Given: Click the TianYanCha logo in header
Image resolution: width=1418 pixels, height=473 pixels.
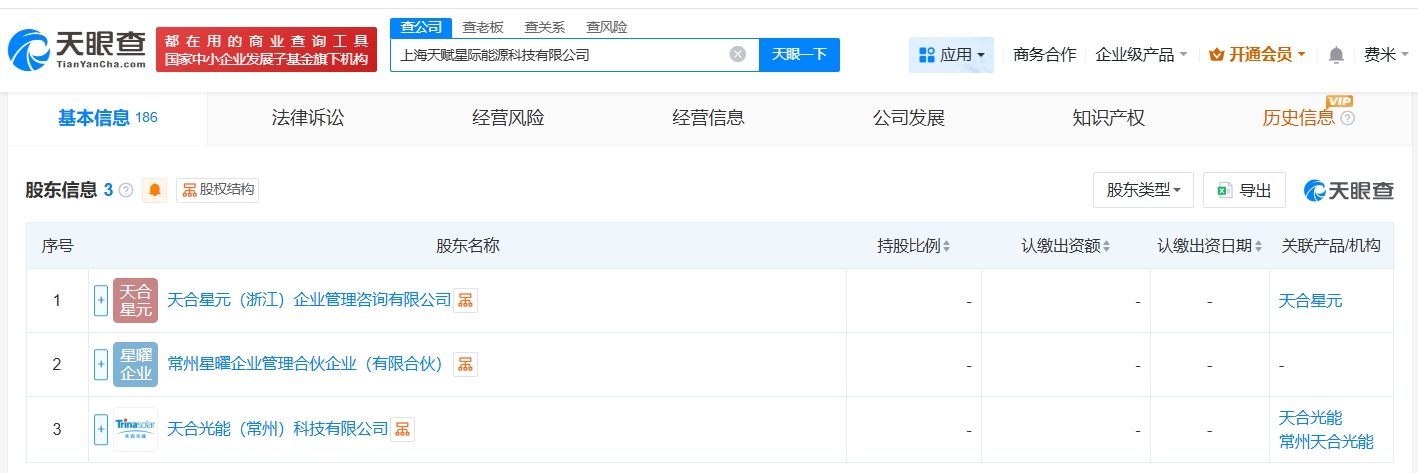Looking at the screenshot, I should click(x=76, y=48).
